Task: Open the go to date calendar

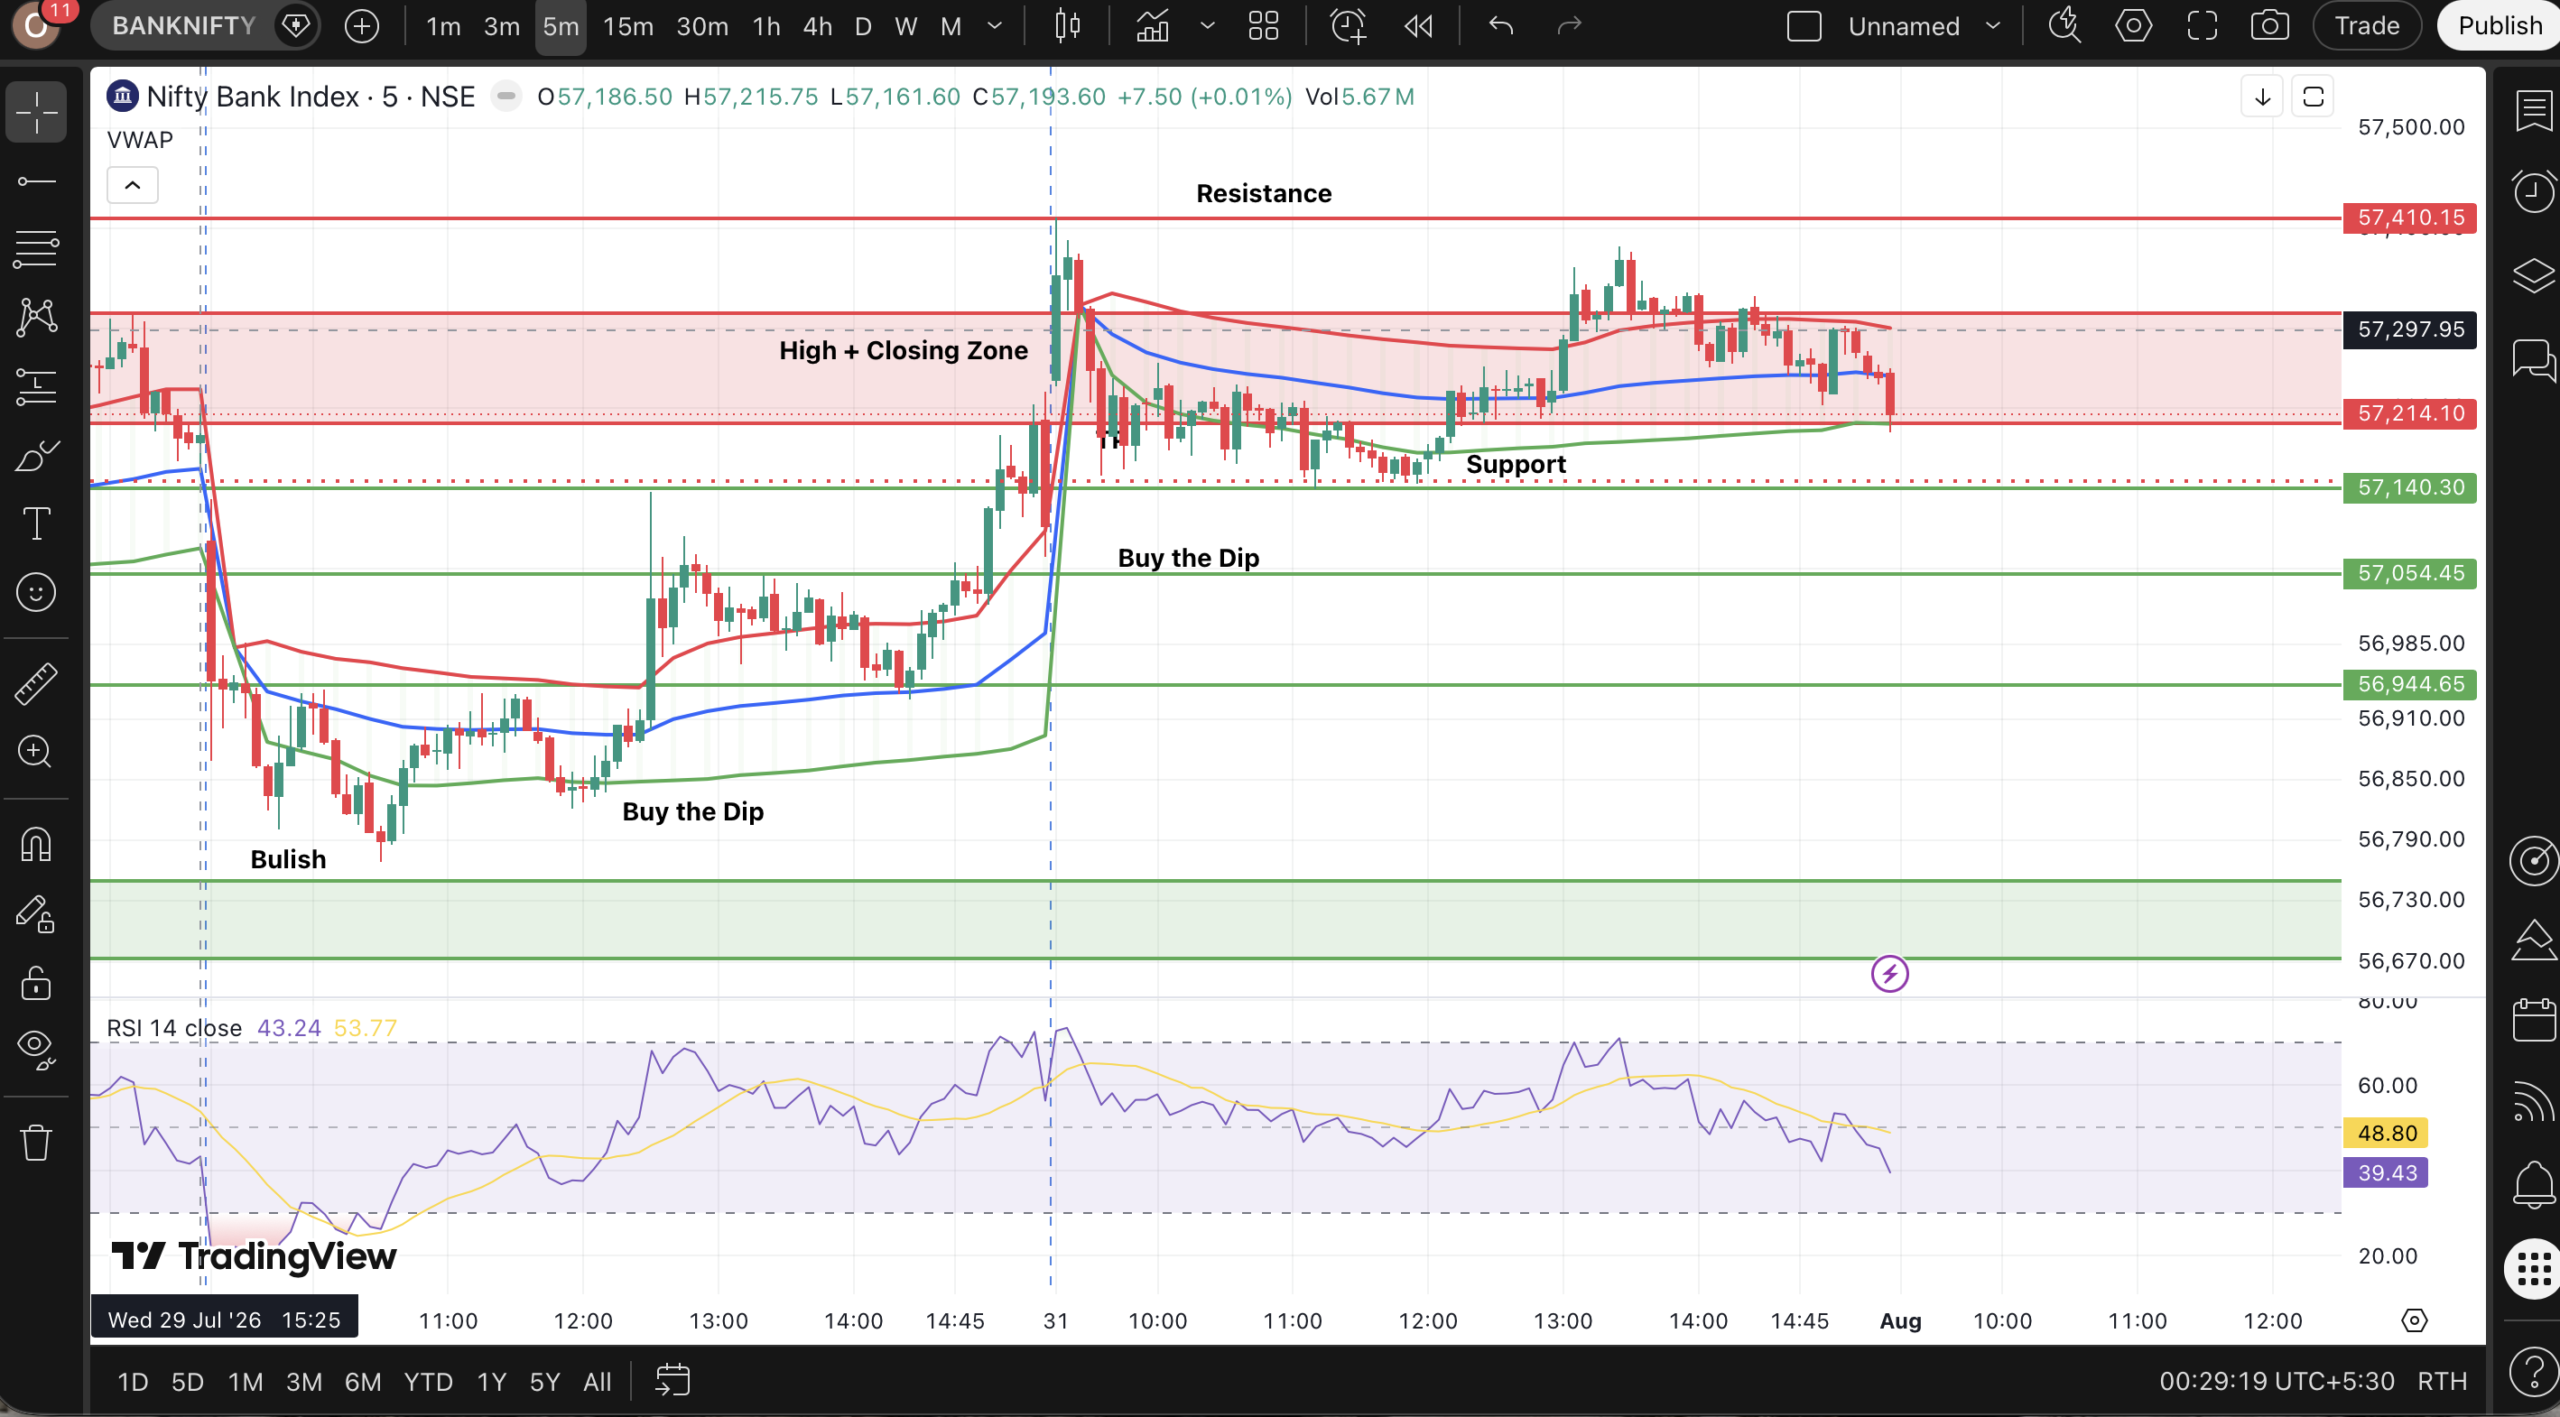Action: [x=672, y=1381]
